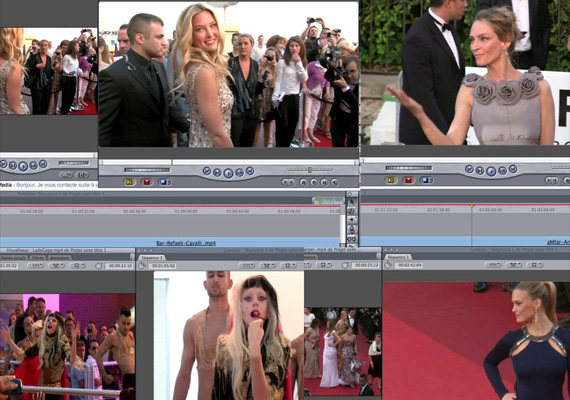Choose the Slip tool in tool palette
570x400 pixels.
pyautogui.click(x=352, y=239)
